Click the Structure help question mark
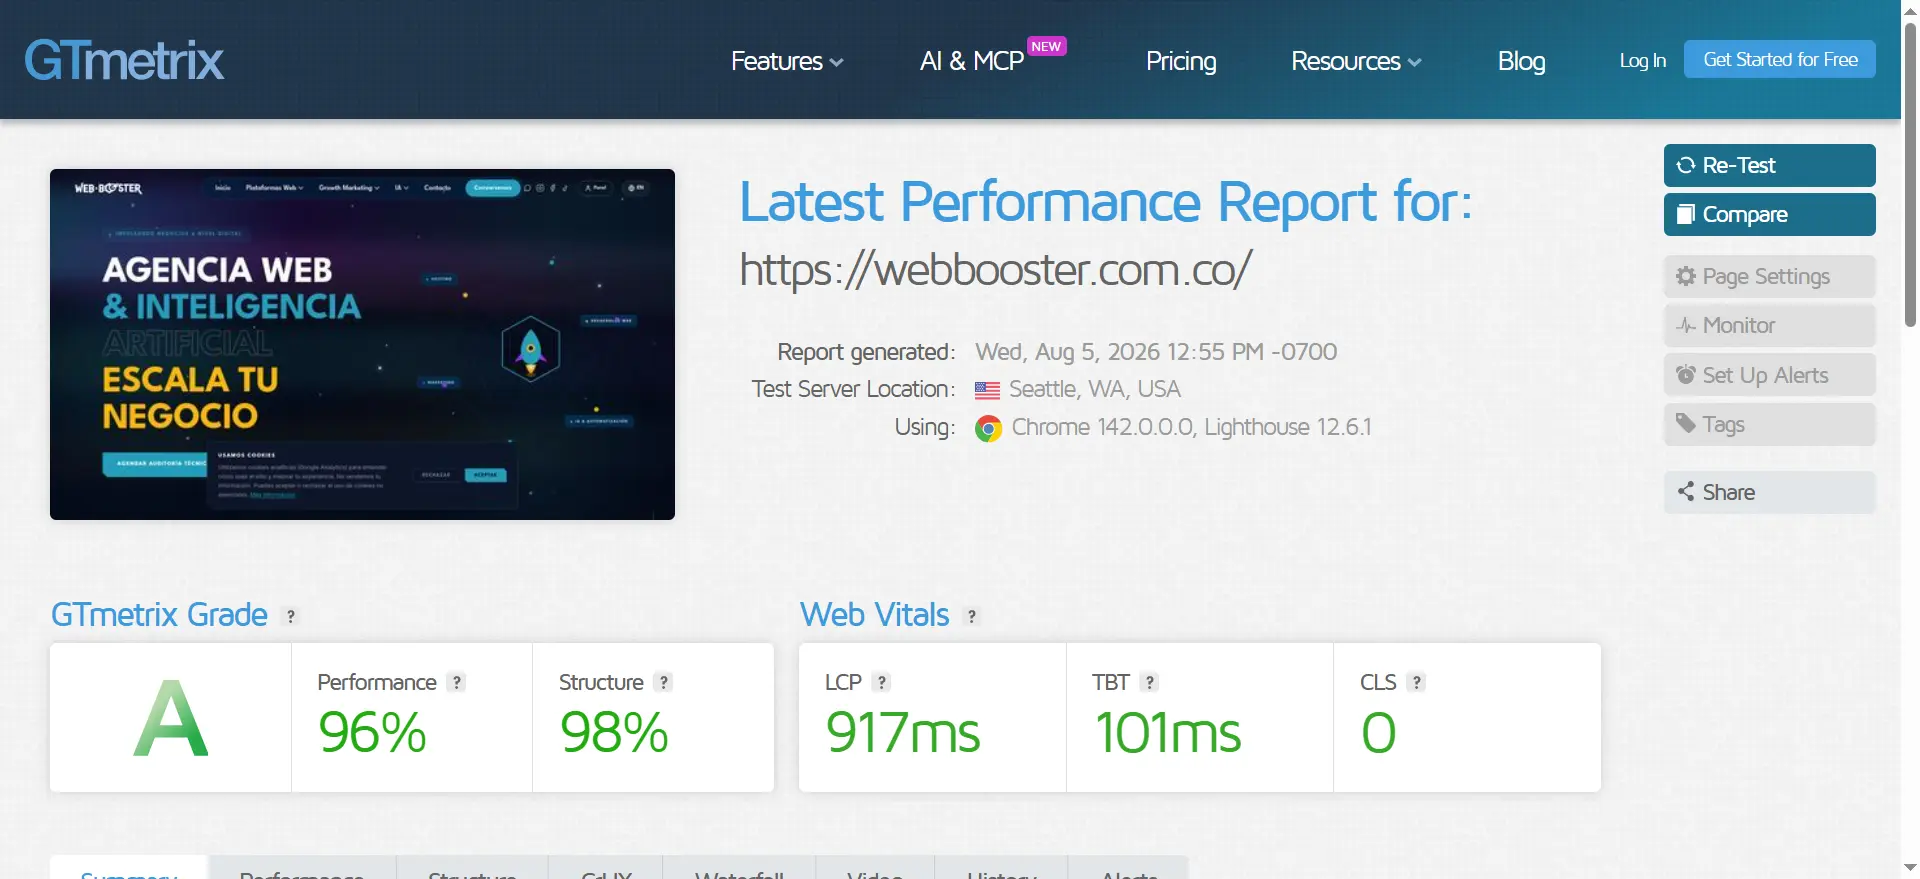The height and width of the screenshot is (879, 1920). click(x=663, y=682)
